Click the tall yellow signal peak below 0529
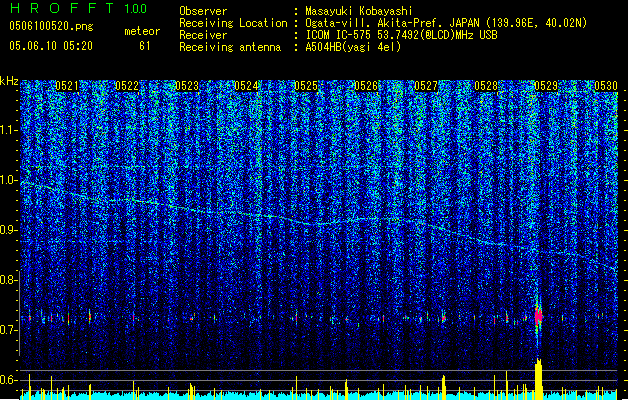Viewport: 629px width, 400px height. 538,379
